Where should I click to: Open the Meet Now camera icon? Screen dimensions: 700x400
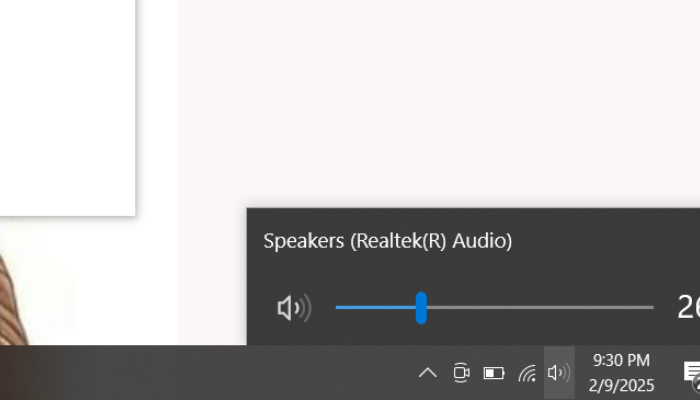[x=461, y=373]
